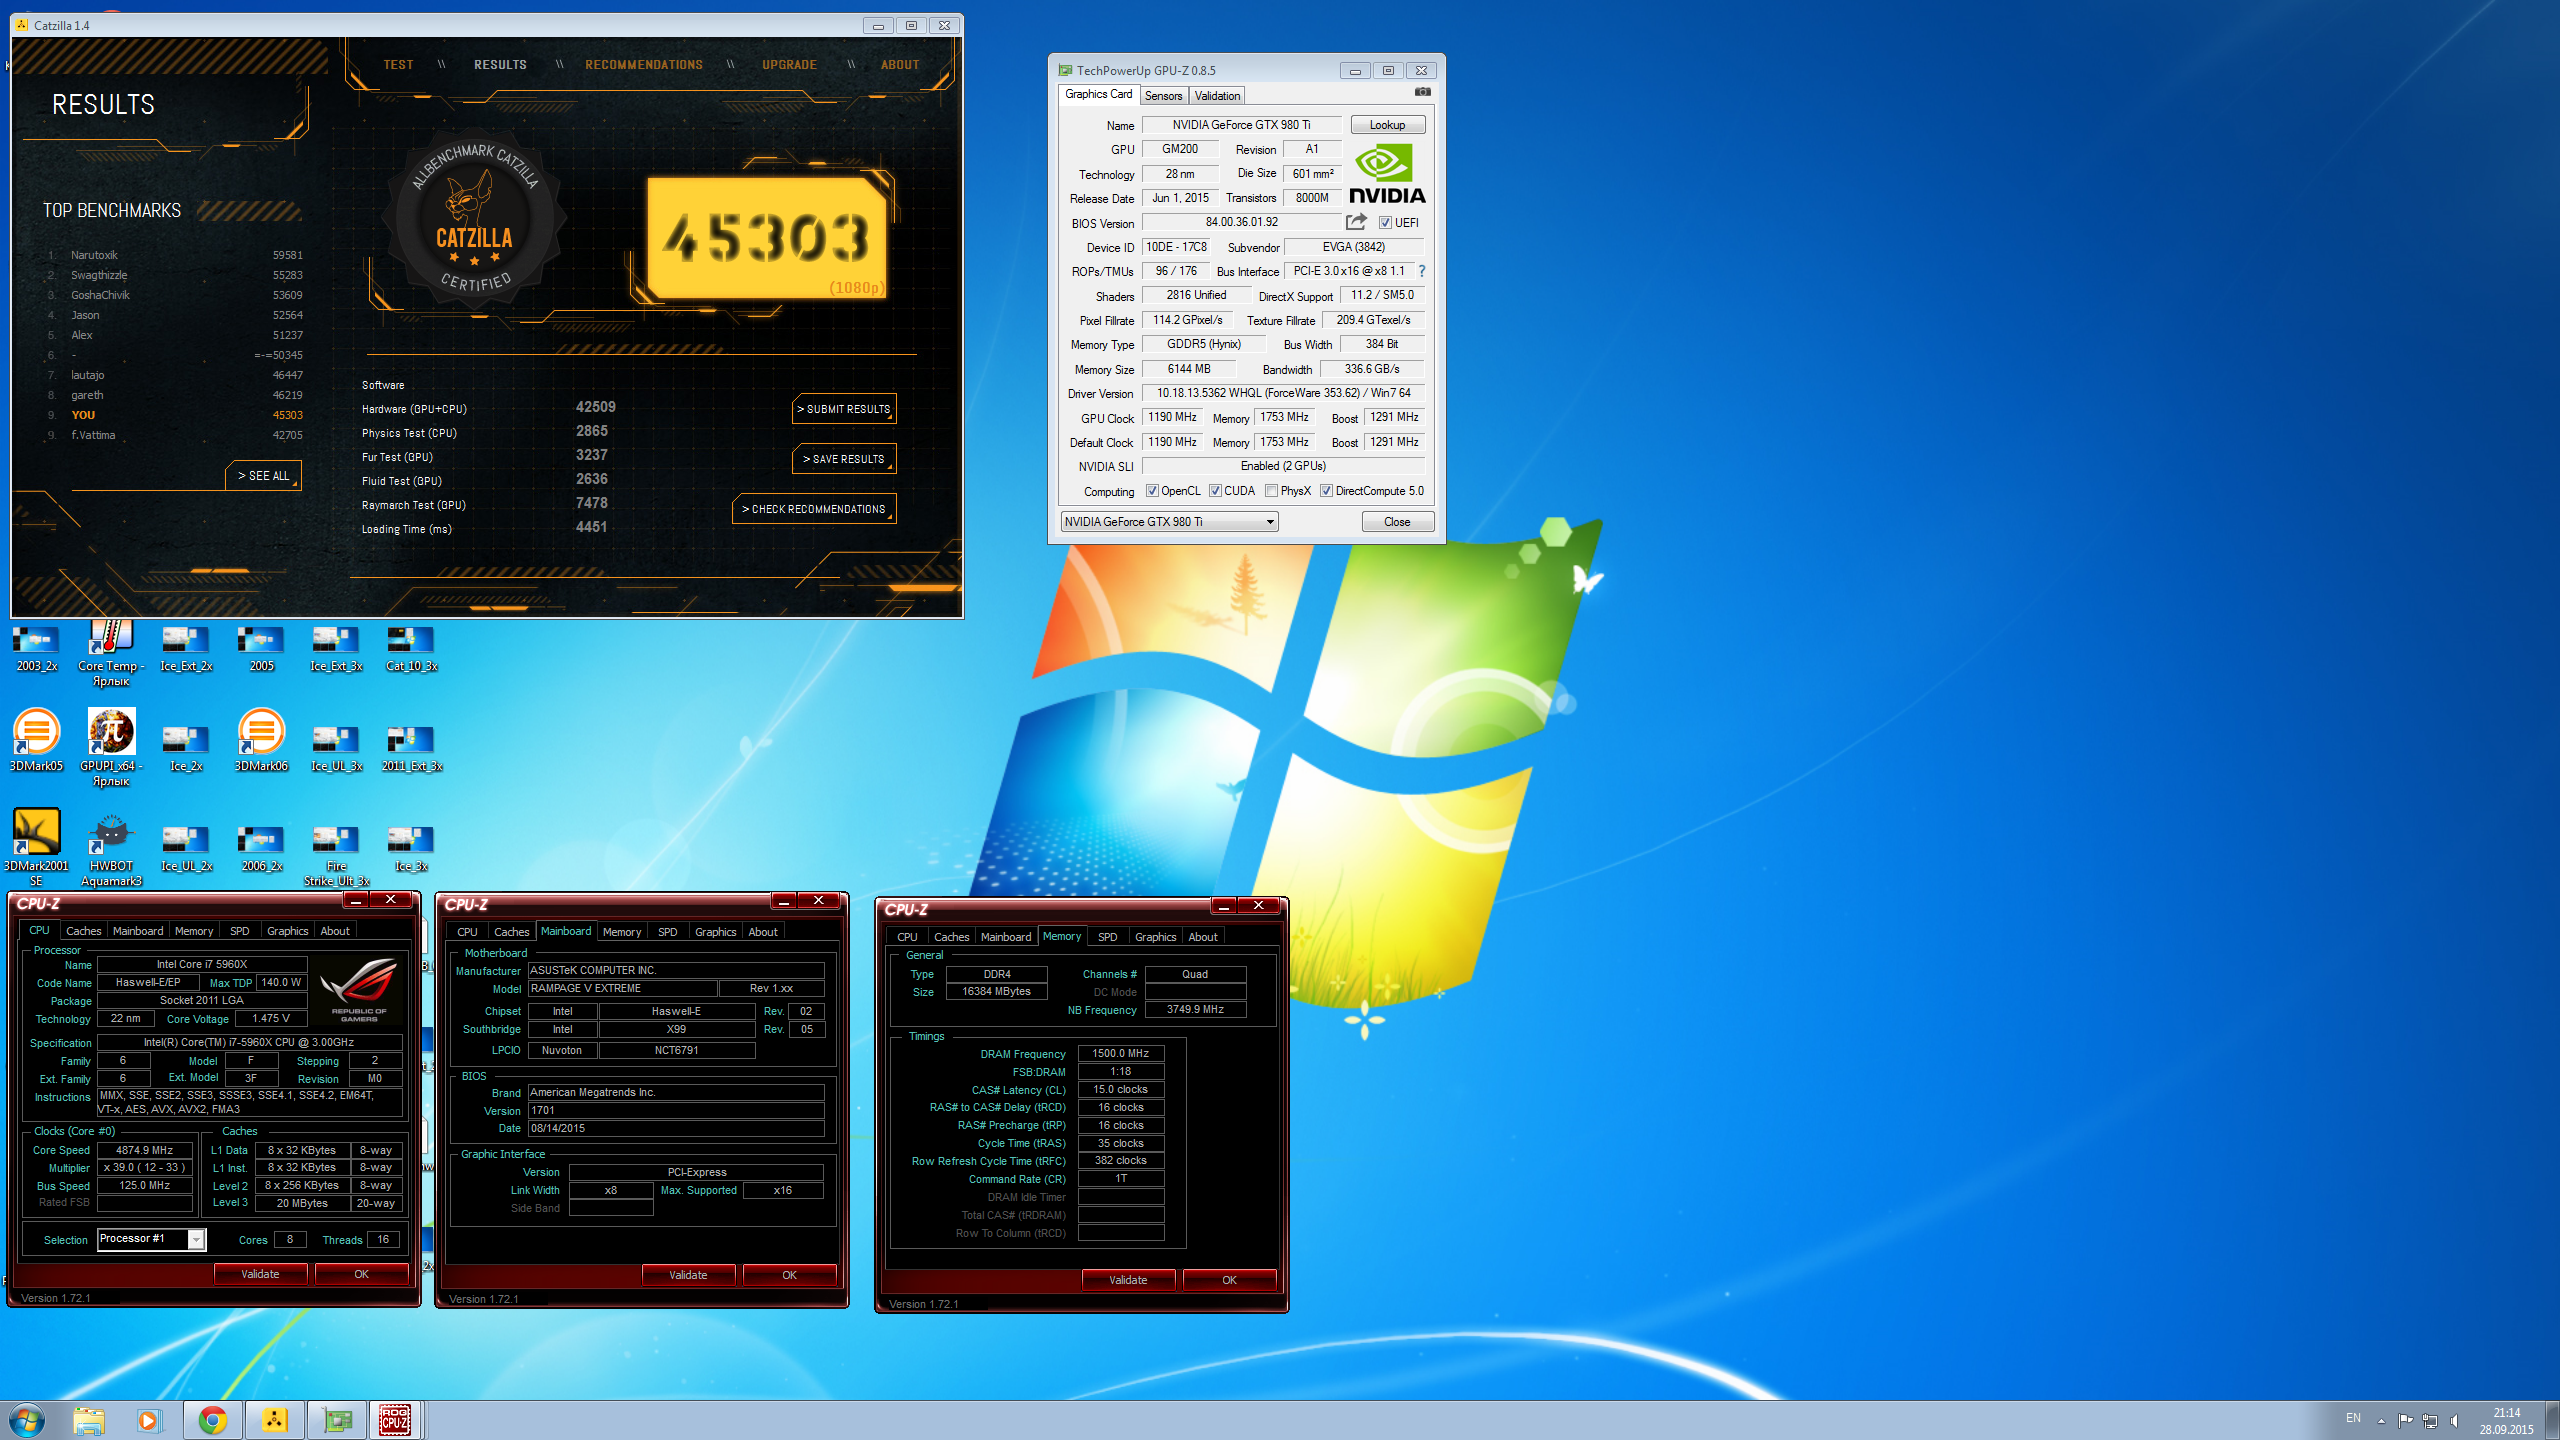Open the 2003_2x desktop shortcut
2560x1440 pixels.
pyautogui.click(x=36, y=646)
